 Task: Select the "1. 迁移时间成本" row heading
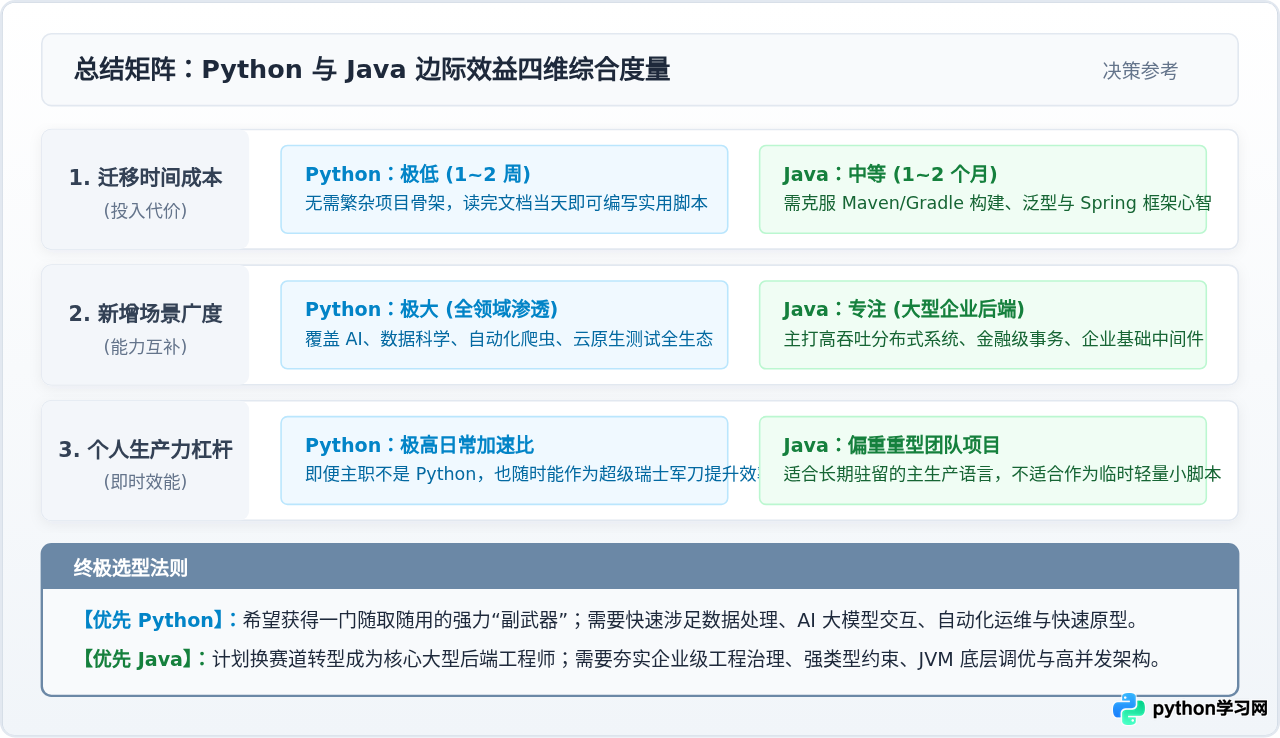tap(146, 178)
